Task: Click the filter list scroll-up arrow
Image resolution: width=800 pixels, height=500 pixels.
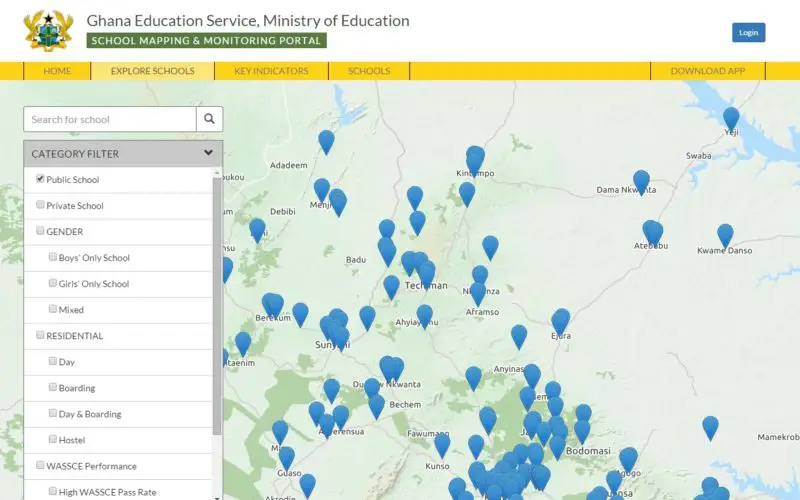Action: tap(217, 173)
